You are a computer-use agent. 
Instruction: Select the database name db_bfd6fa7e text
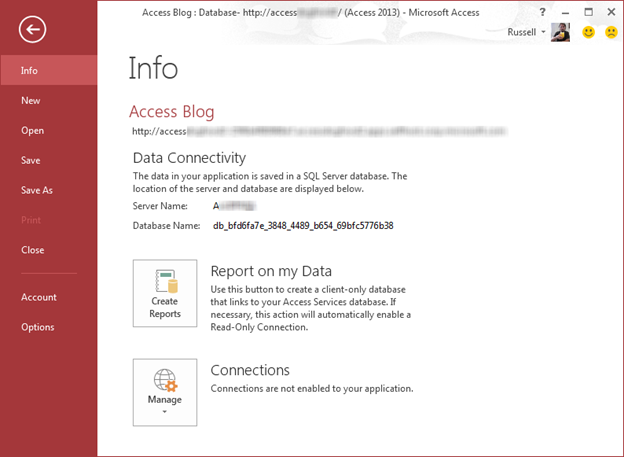coord(303,226)
